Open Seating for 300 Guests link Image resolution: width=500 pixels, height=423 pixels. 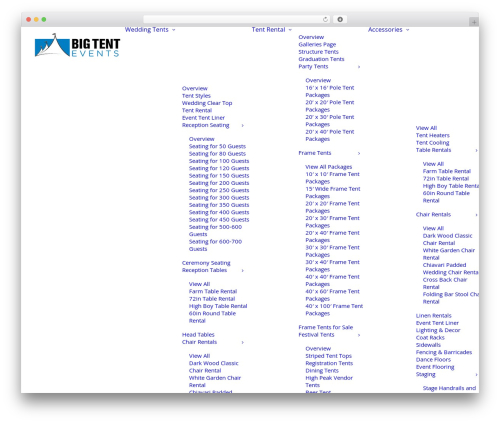point(219,198)
